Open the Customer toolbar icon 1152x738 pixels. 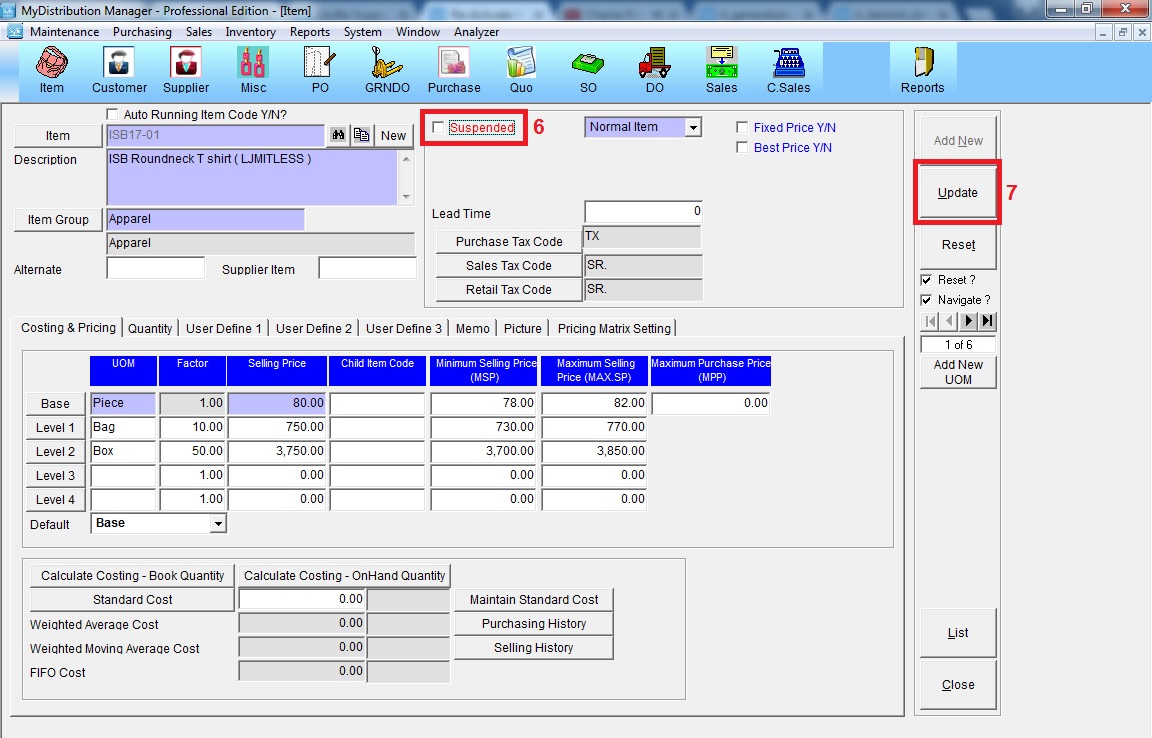pyautogui.click(x=119, y=69)
